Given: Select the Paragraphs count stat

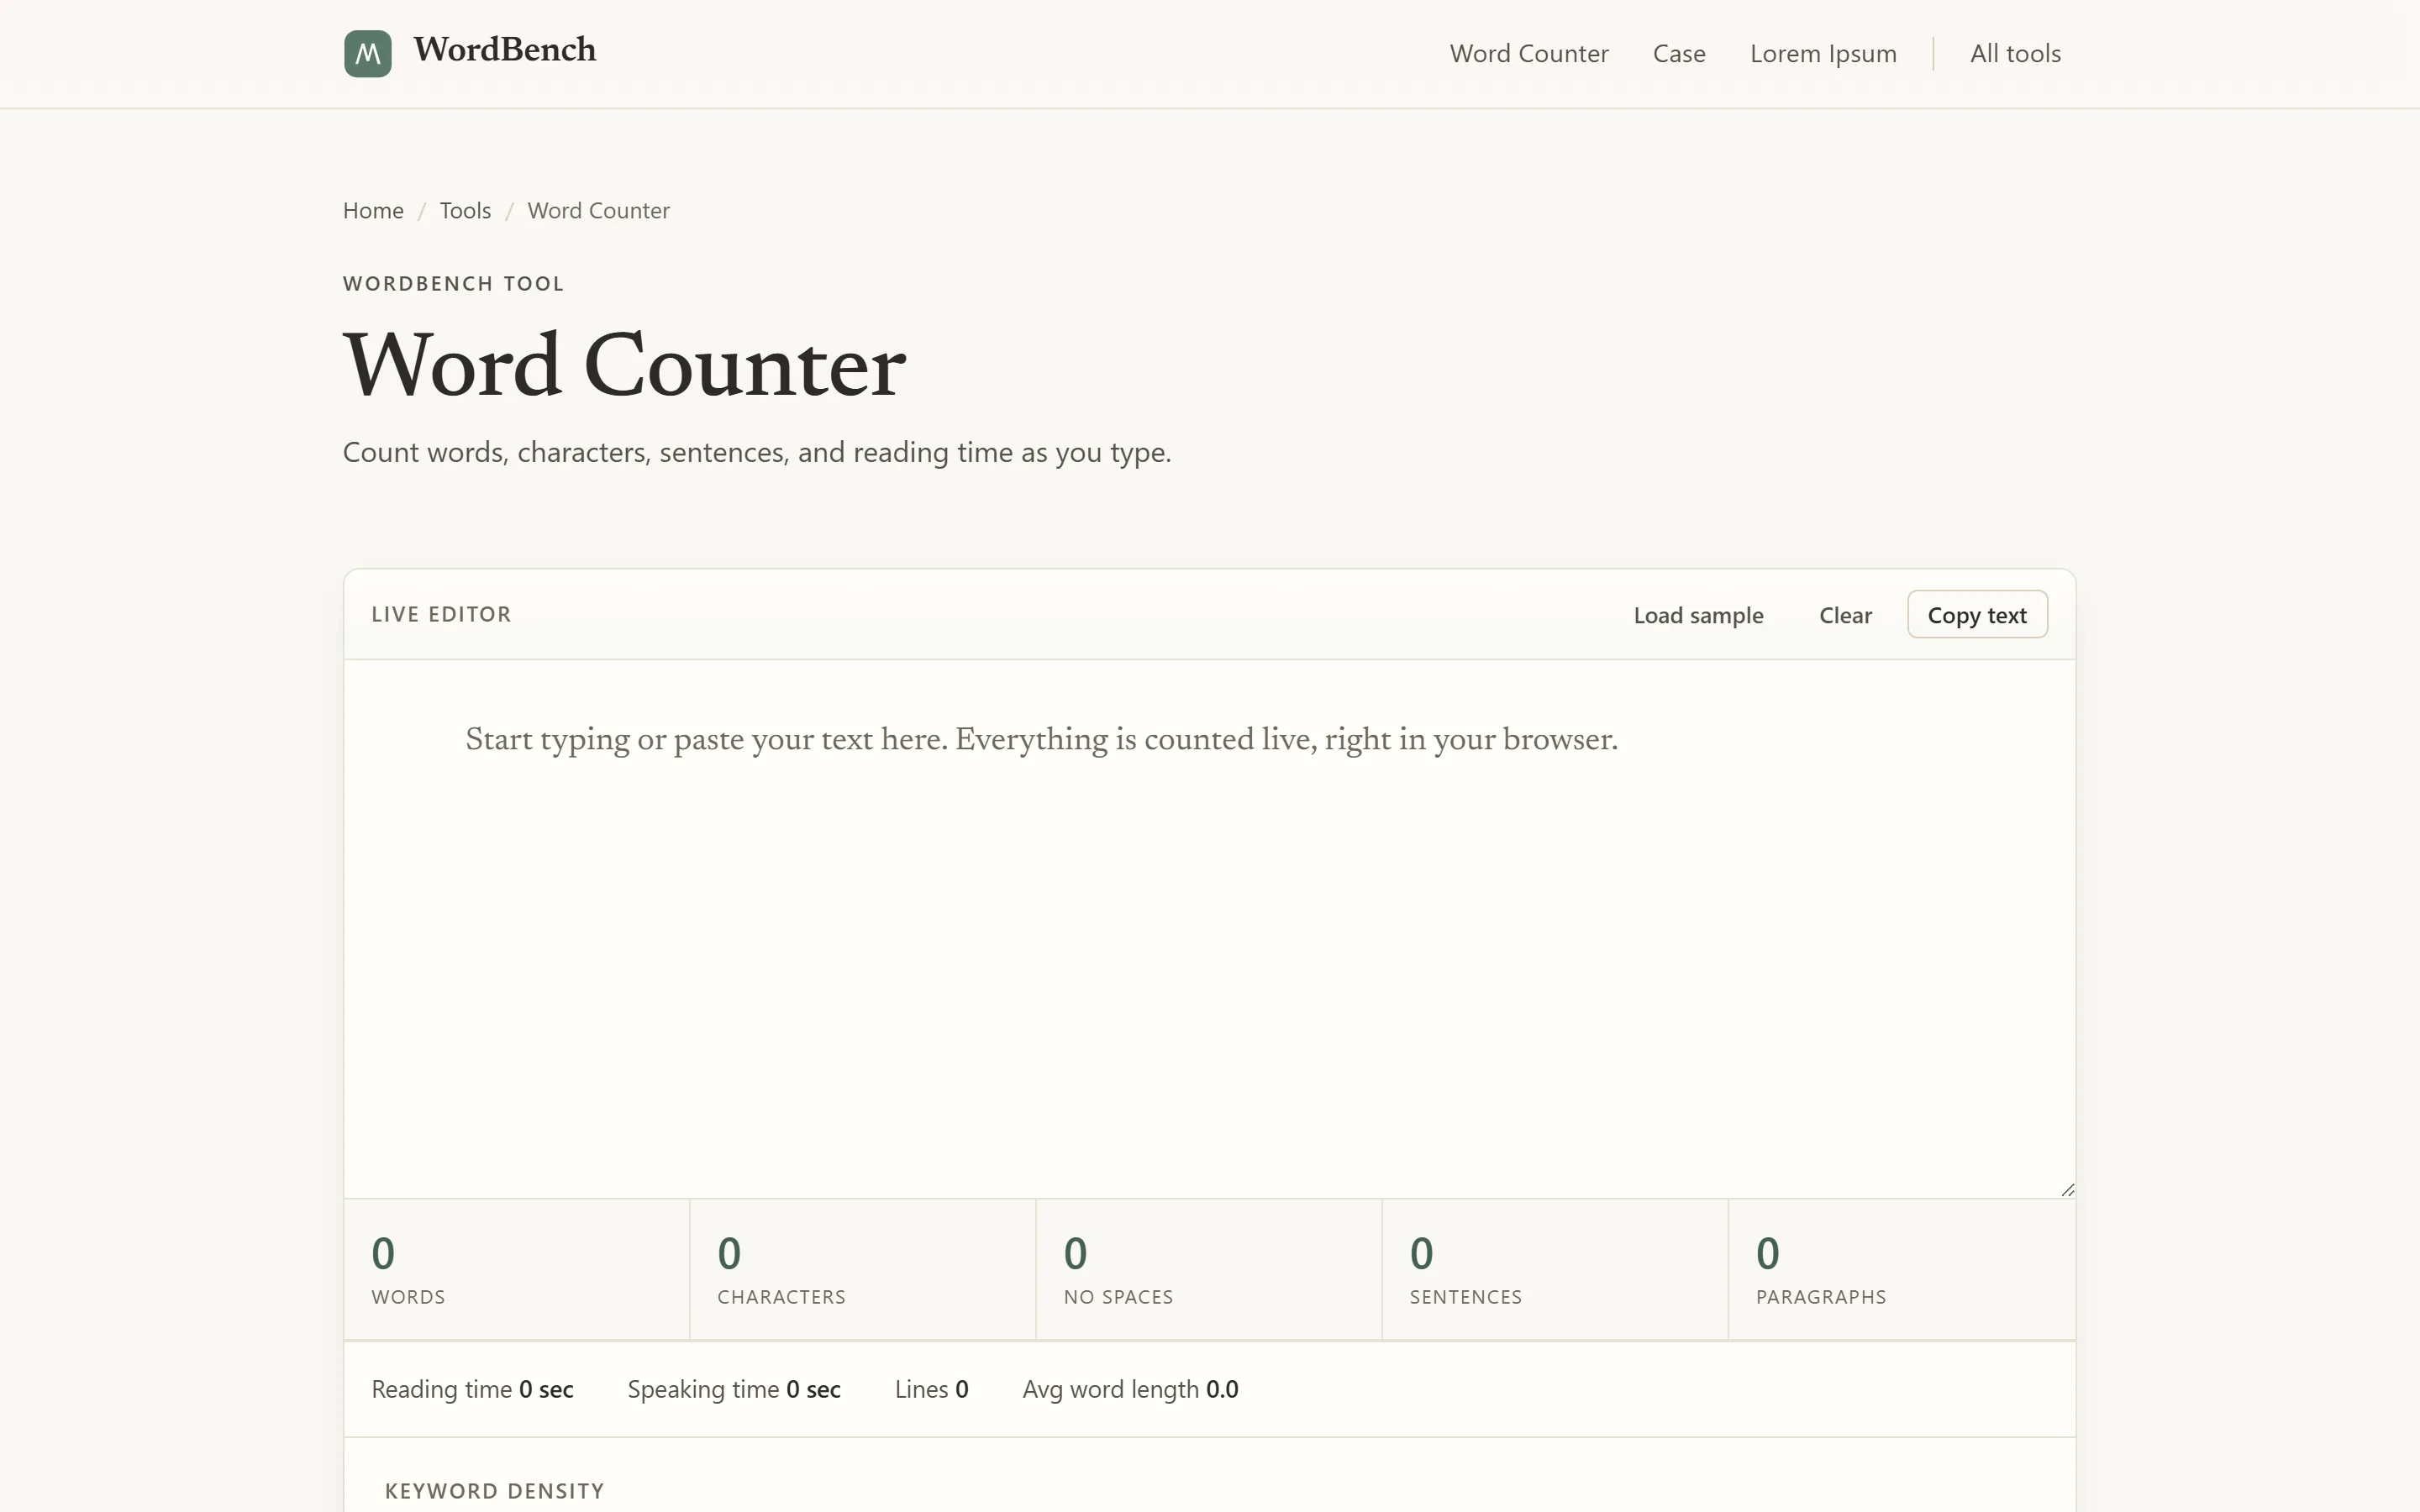Looking at the screenshot, I should [1902, 1269].
